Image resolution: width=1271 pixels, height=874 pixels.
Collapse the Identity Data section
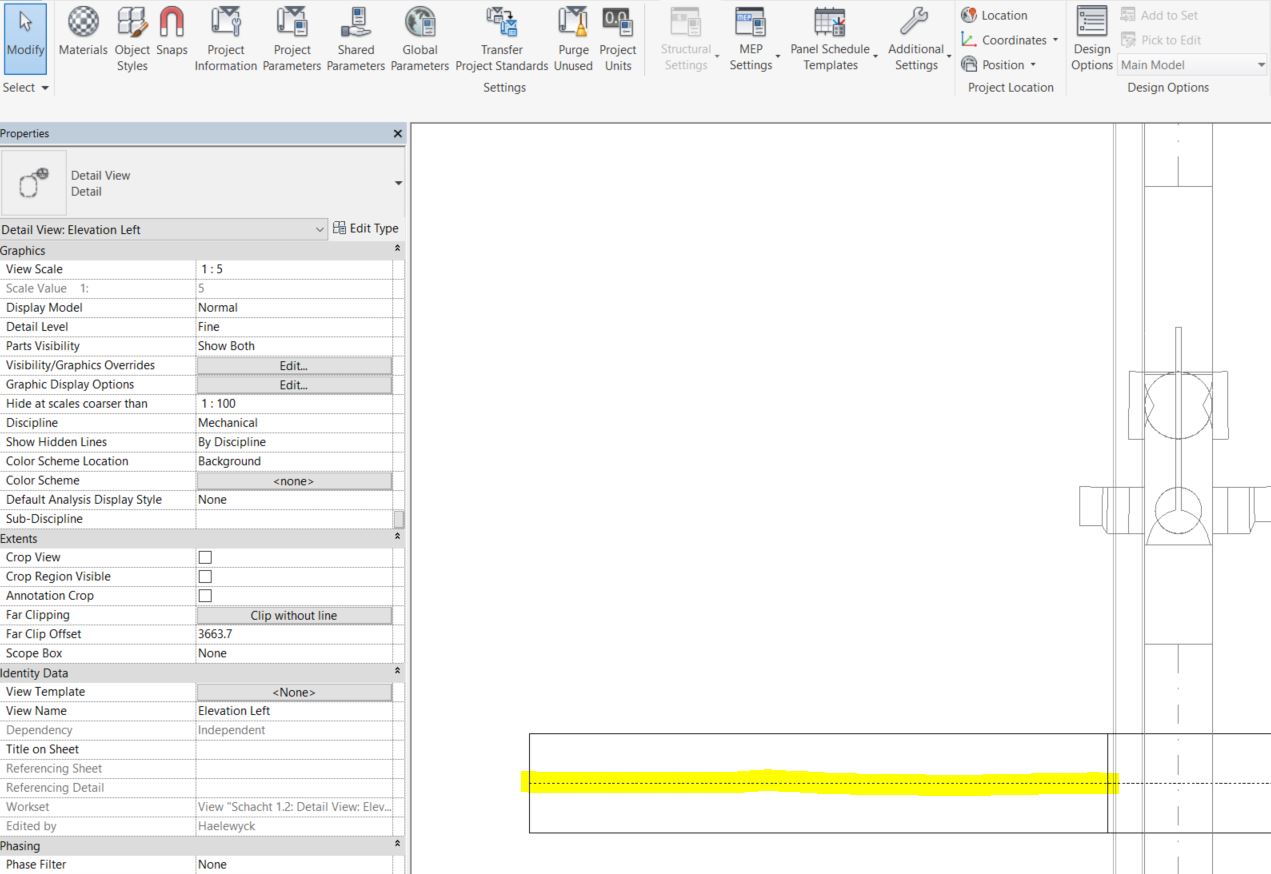click(x=399, y=673)
